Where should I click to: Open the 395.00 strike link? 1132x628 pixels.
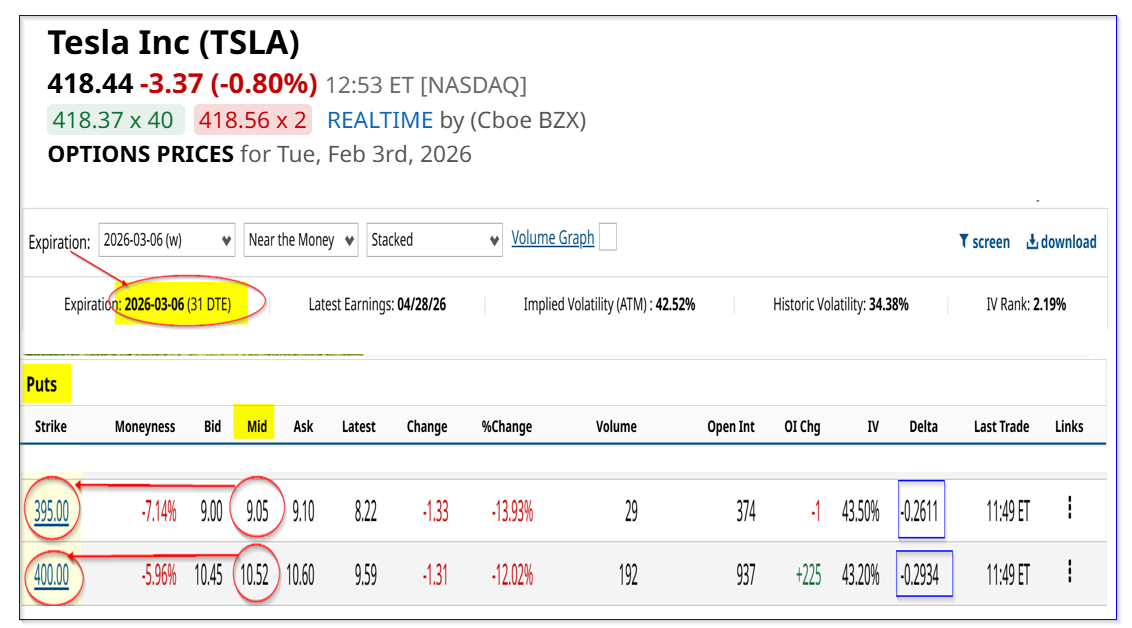coord(51,511)
